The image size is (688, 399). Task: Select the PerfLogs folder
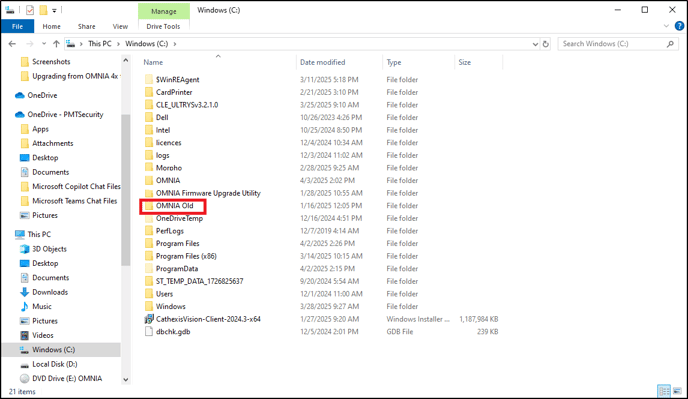(x=170, y=231)
